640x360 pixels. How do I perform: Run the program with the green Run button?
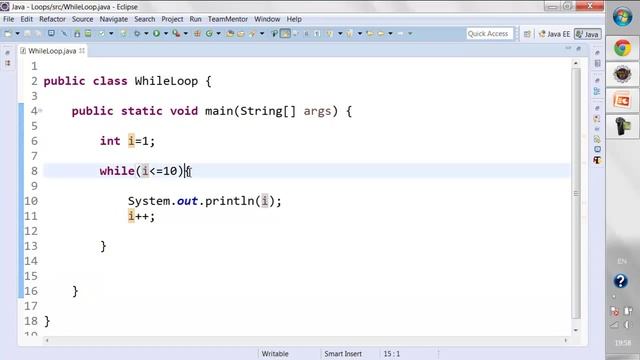pyautogui.click(x=156, y=33)
